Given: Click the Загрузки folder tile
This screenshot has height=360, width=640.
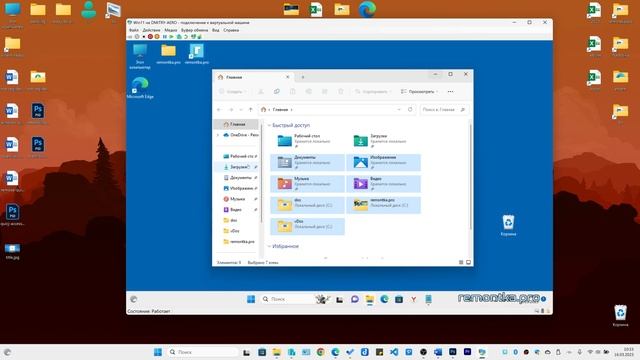Looking at the screenshot, I should (x=383, y=141).
